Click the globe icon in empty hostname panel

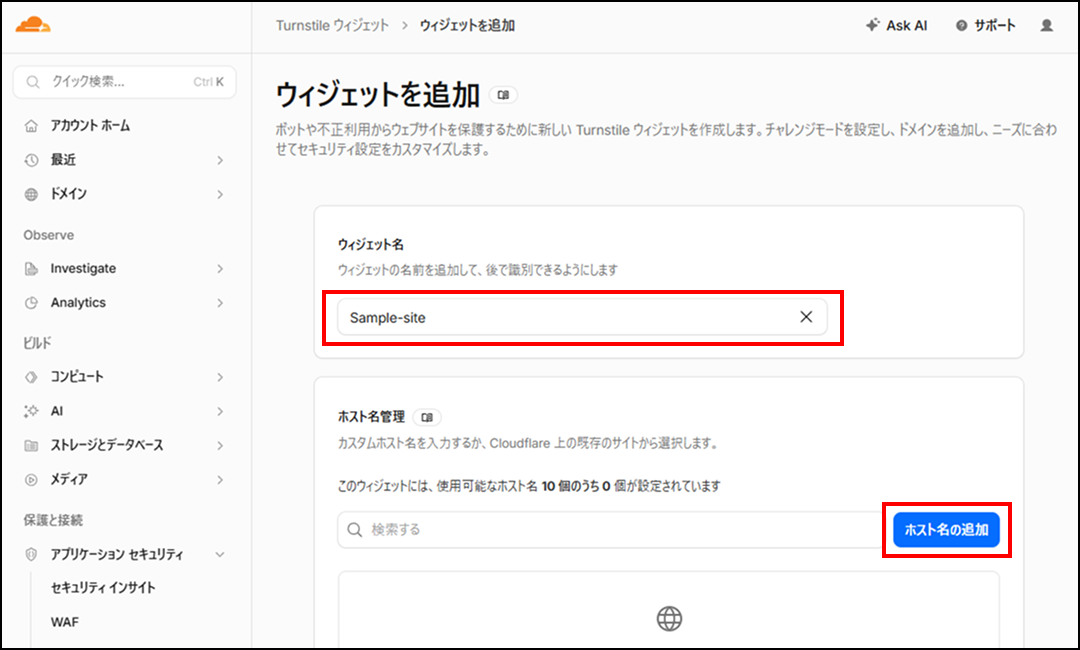coord(669,618)
